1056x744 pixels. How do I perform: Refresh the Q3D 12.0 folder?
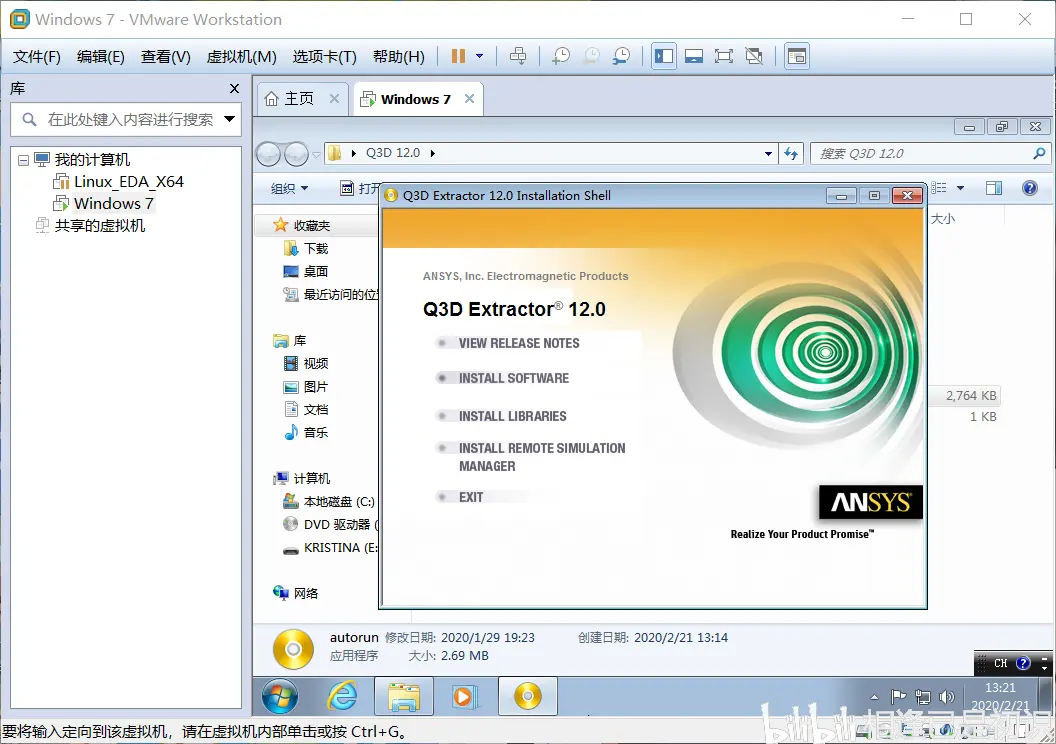pyautogui.click(x=791, y=154)
